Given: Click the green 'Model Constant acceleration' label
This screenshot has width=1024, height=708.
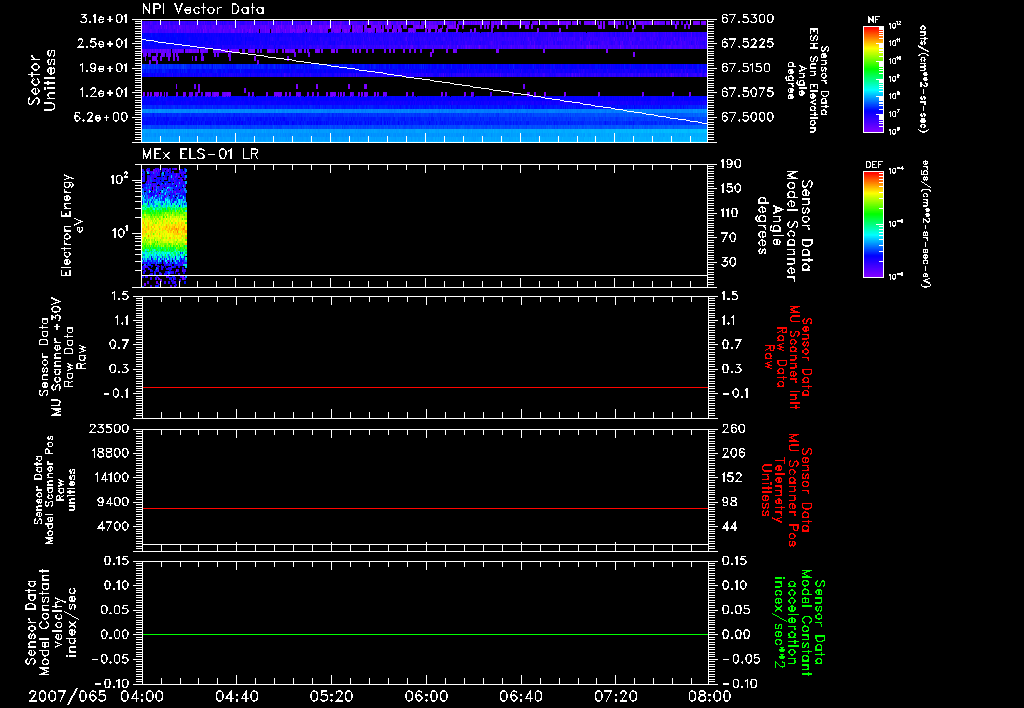Looking at the screenshot, I should tap(799, 624).
